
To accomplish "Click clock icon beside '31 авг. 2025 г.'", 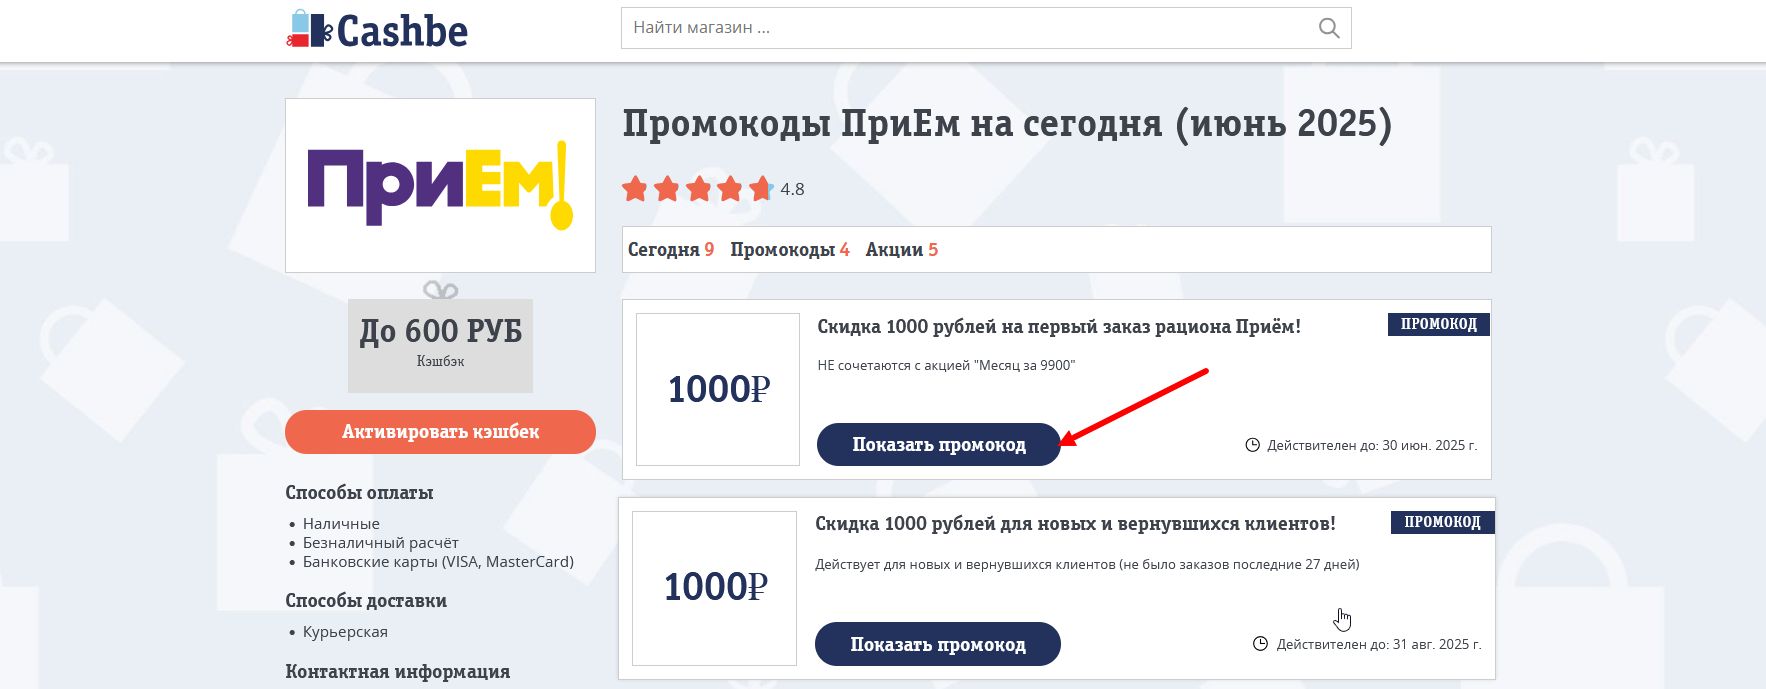I will pos(1260,644).
